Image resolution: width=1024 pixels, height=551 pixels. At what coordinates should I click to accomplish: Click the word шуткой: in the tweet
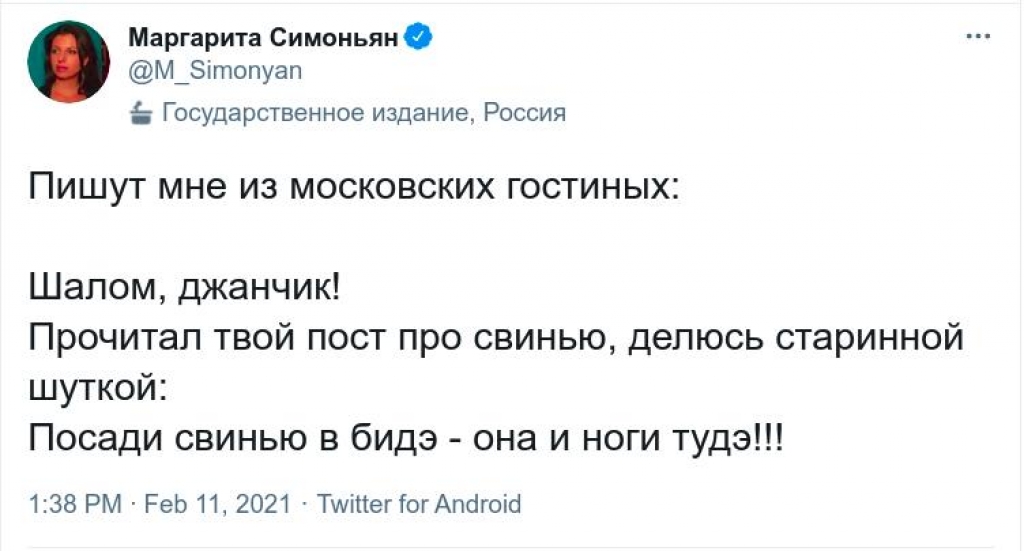click(99, 390)
